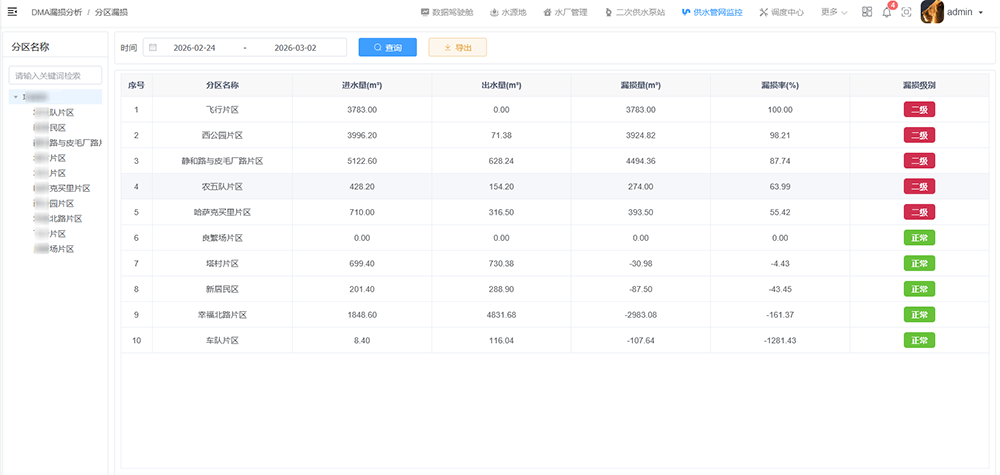
Task: Click the 良繁场片区 table cell
Action: [222, 238]
